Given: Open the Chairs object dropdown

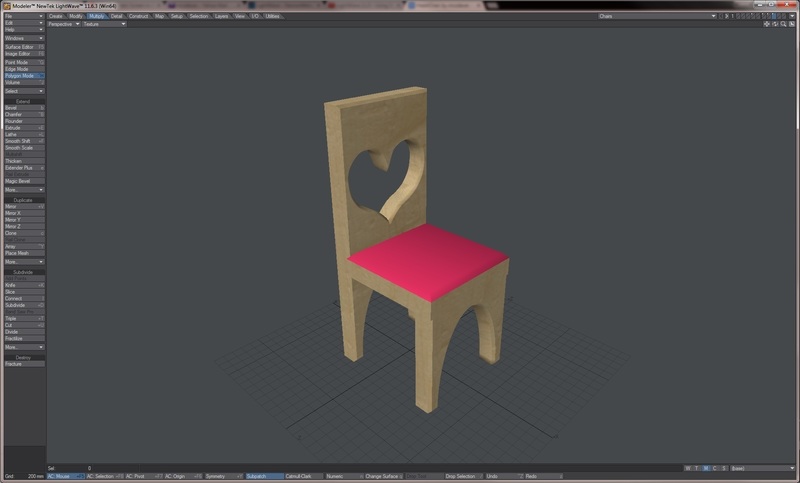Looking at the screenshot, I should click(x=657, y=16).
